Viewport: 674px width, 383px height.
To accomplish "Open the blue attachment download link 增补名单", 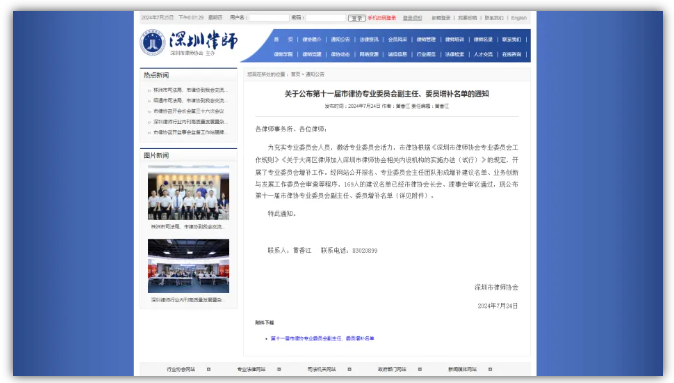I will coord(322,339).
